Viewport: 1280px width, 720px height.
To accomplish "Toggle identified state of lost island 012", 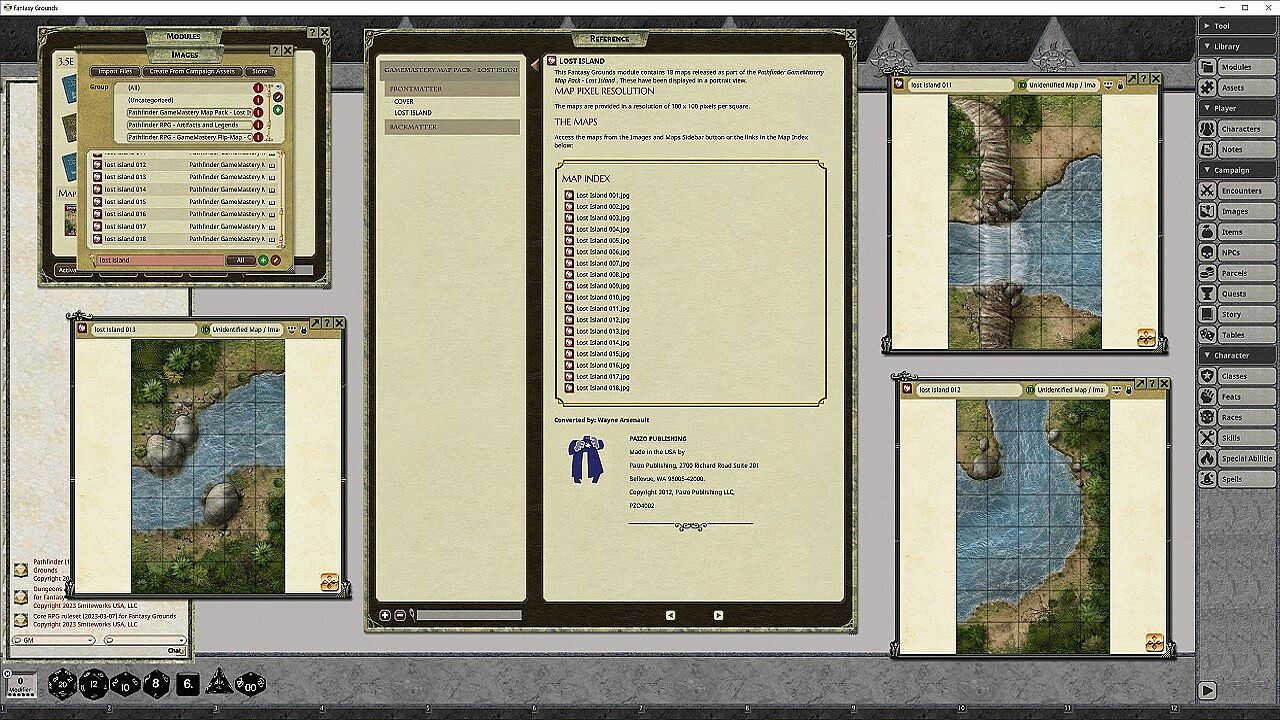I will point(1030,390).
